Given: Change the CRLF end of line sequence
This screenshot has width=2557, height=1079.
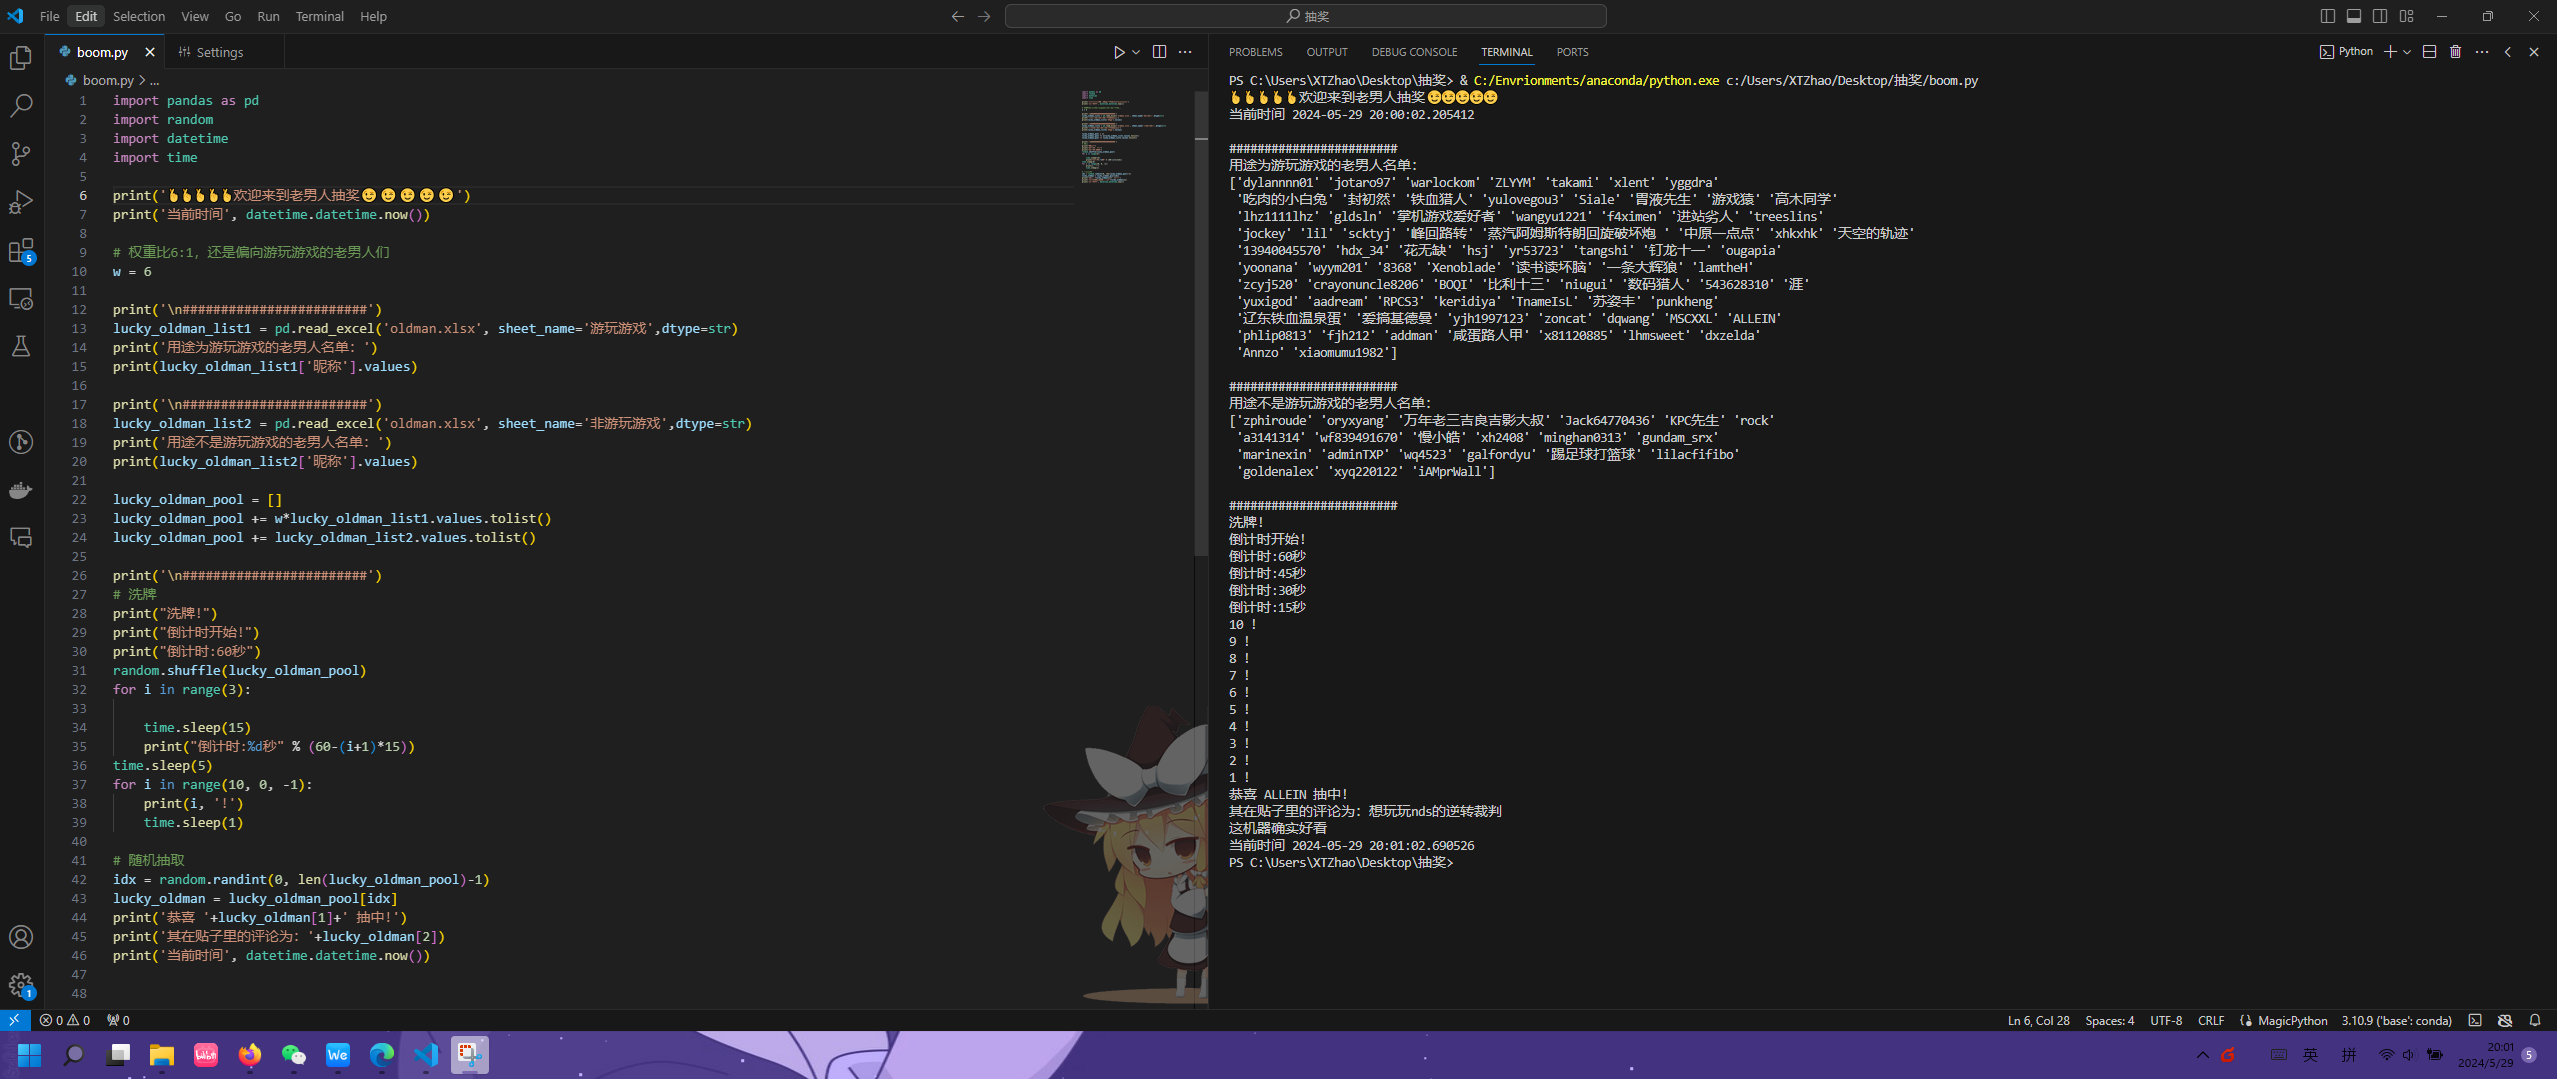Looking at the screenshot, I should coord(2211,1020).
